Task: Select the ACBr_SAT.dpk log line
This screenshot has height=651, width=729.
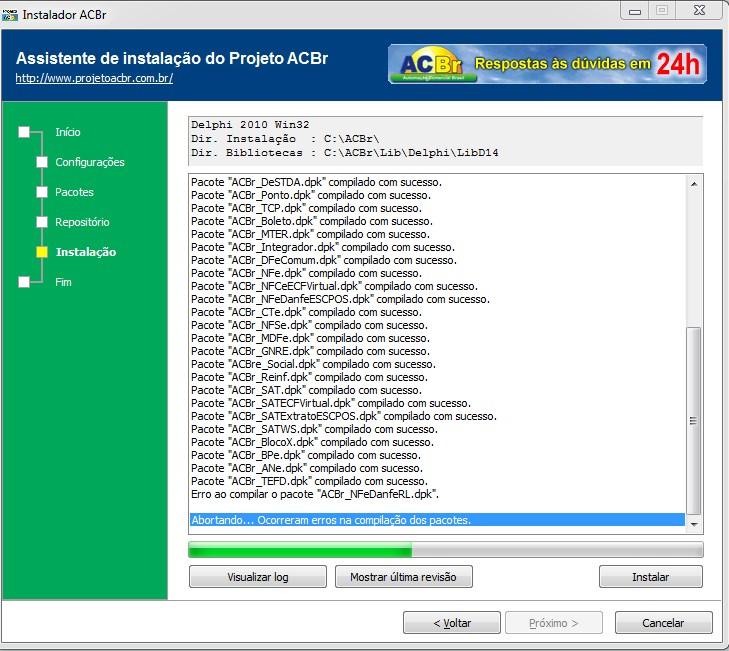Action: [306, 390]
